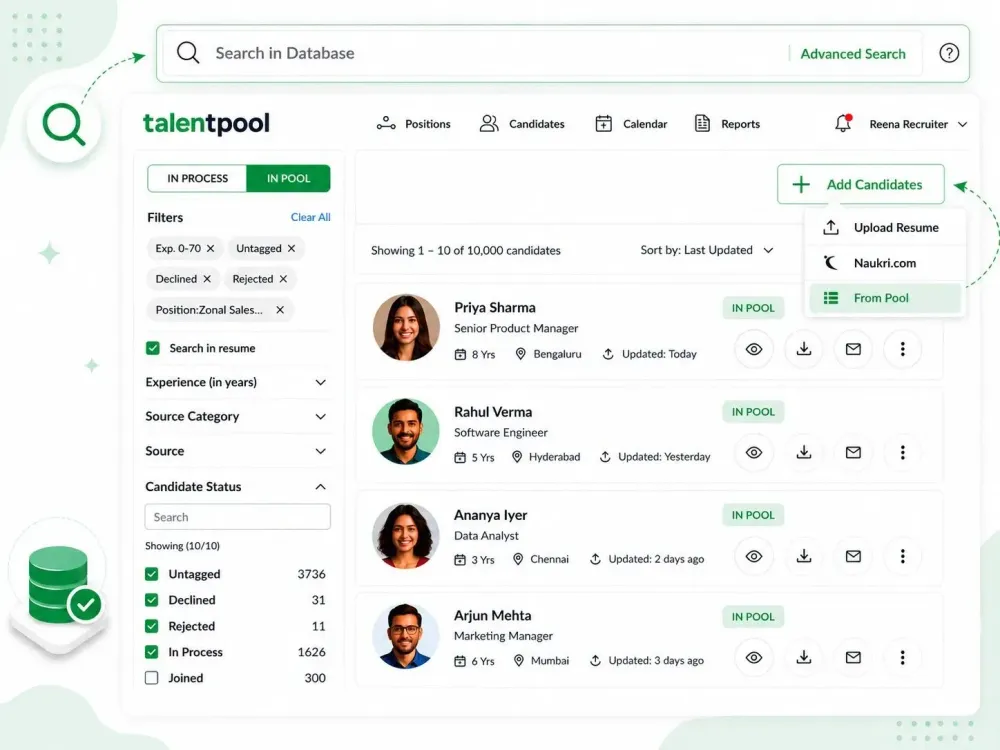Screen dimensions: 1000x750
Task: Email Rahul Verma via envelope icon
Action: point(853,453)
